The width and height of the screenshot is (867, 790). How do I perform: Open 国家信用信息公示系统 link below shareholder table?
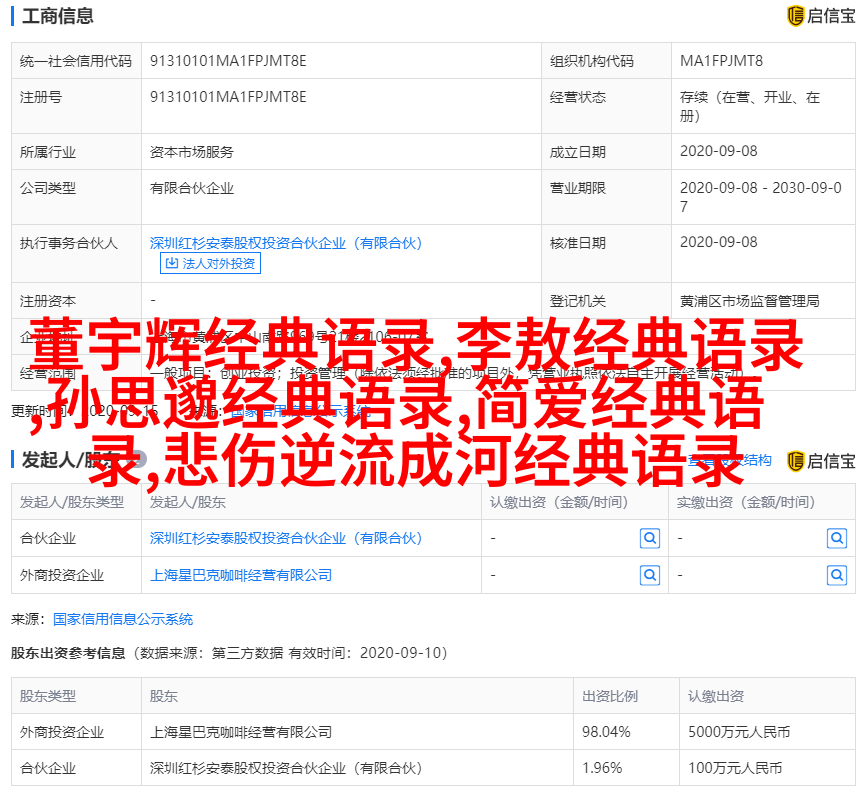tap(123, 619)
